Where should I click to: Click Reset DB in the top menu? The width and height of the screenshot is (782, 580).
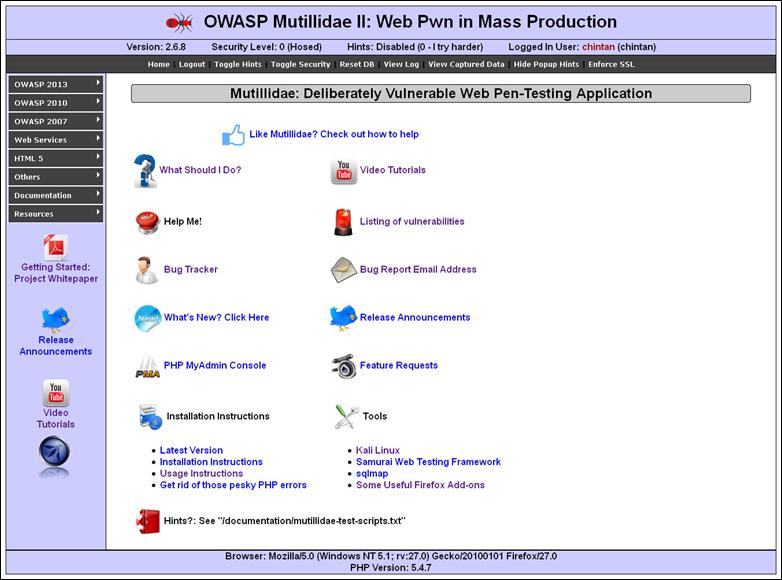(x=357, y=64)
